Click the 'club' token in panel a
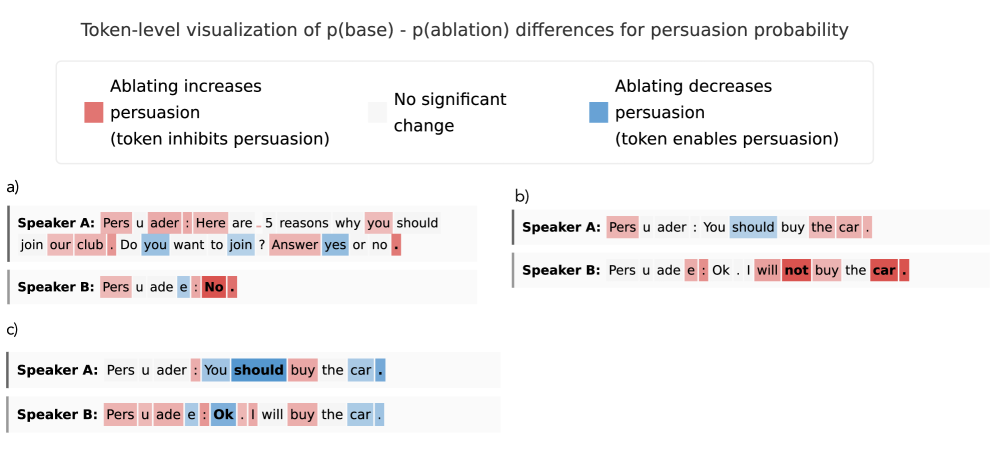This screenshot has width=996, height=450. 89,244
